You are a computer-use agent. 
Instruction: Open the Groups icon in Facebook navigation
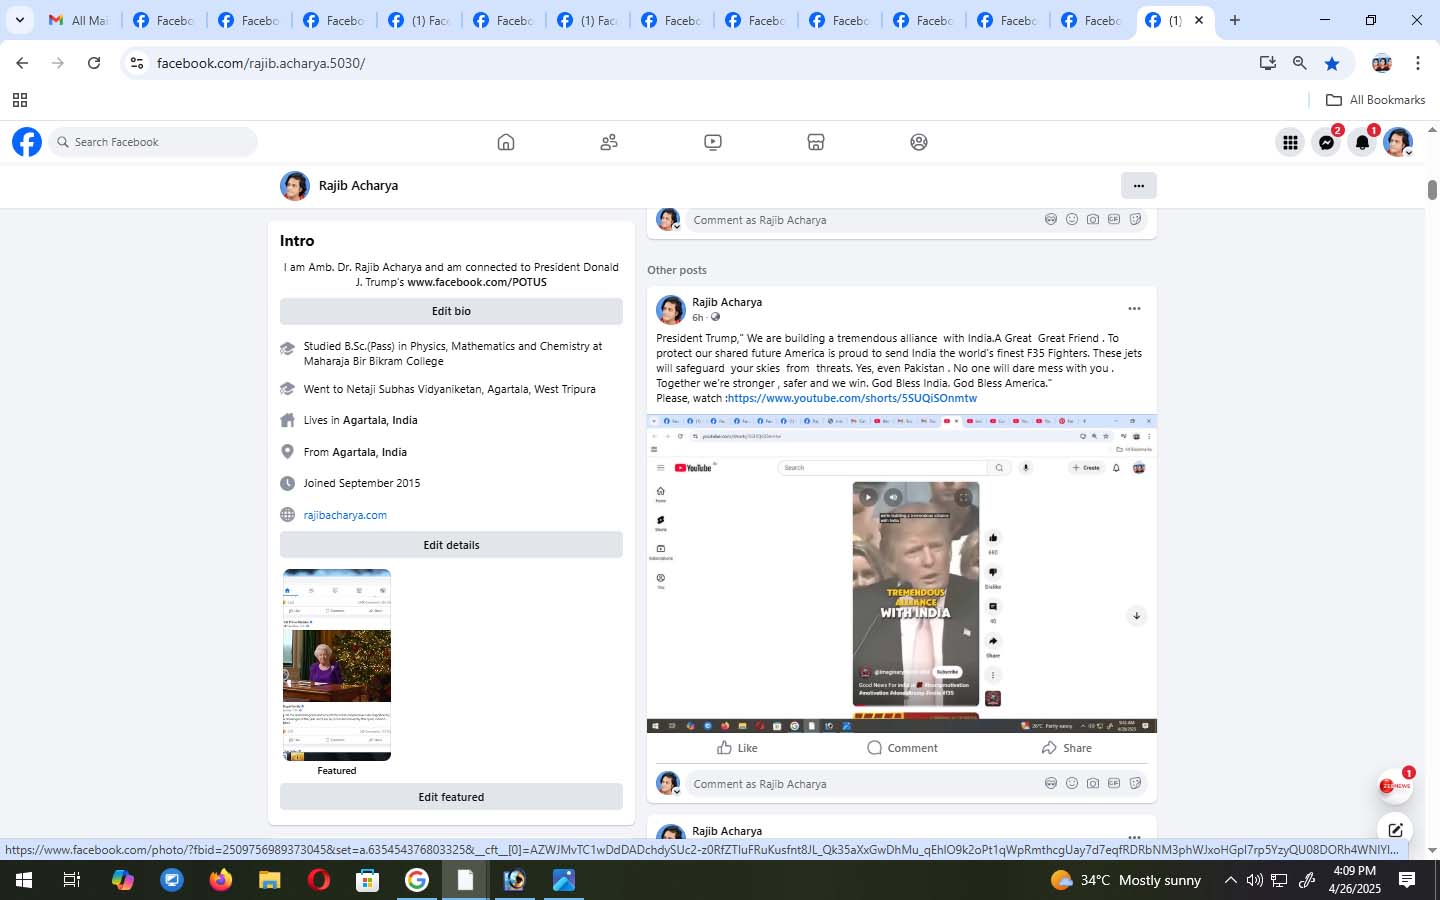(x=919, y=142)
